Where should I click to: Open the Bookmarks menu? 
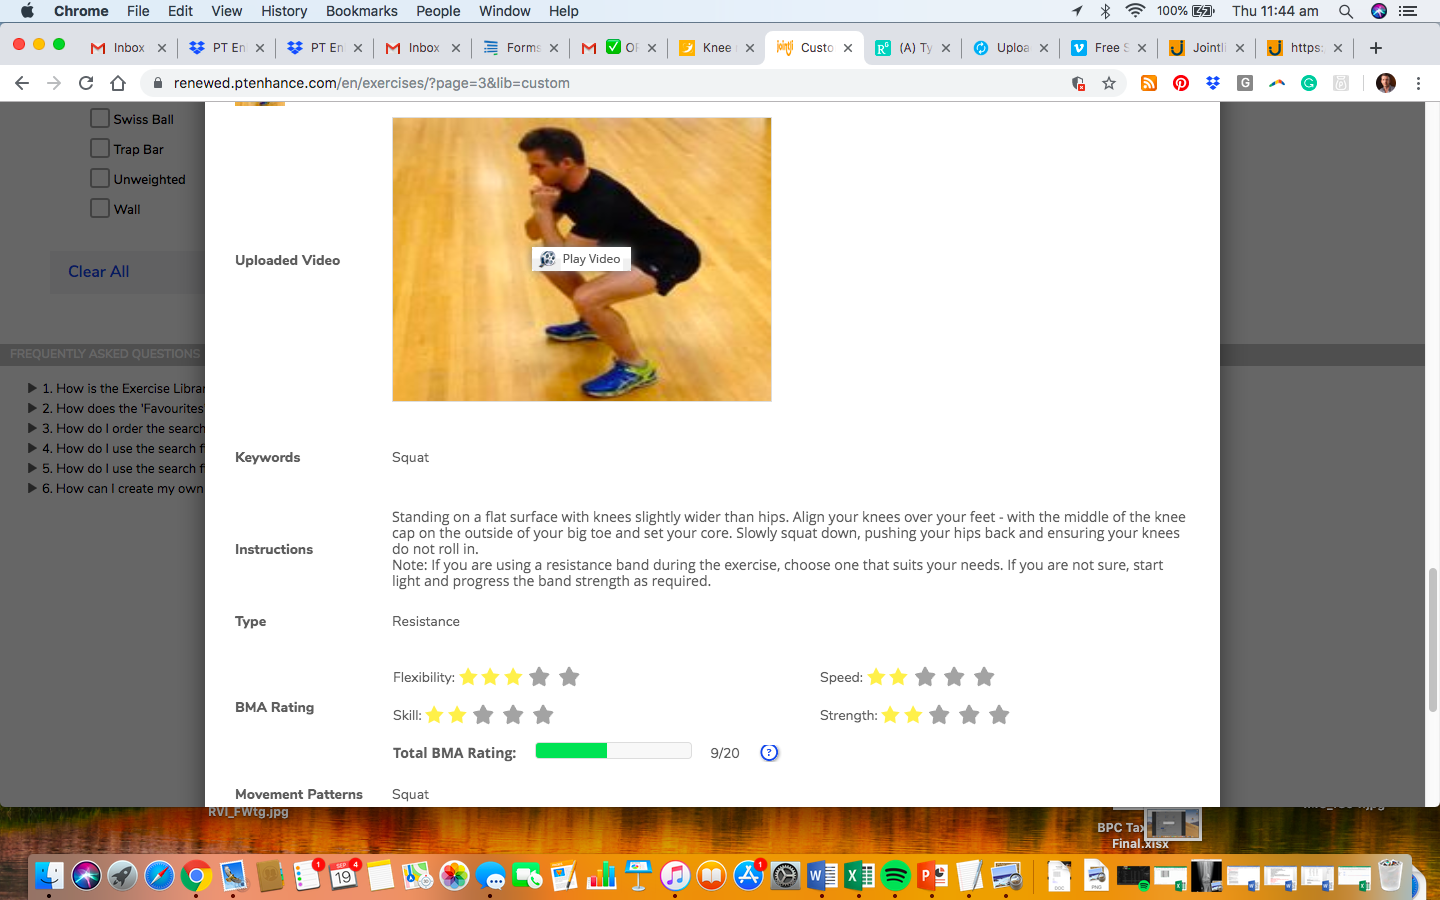361,11
